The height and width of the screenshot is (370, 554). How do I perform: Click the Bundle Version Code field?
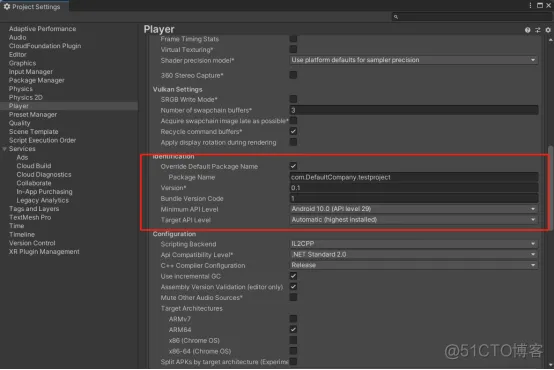[414, 199]
